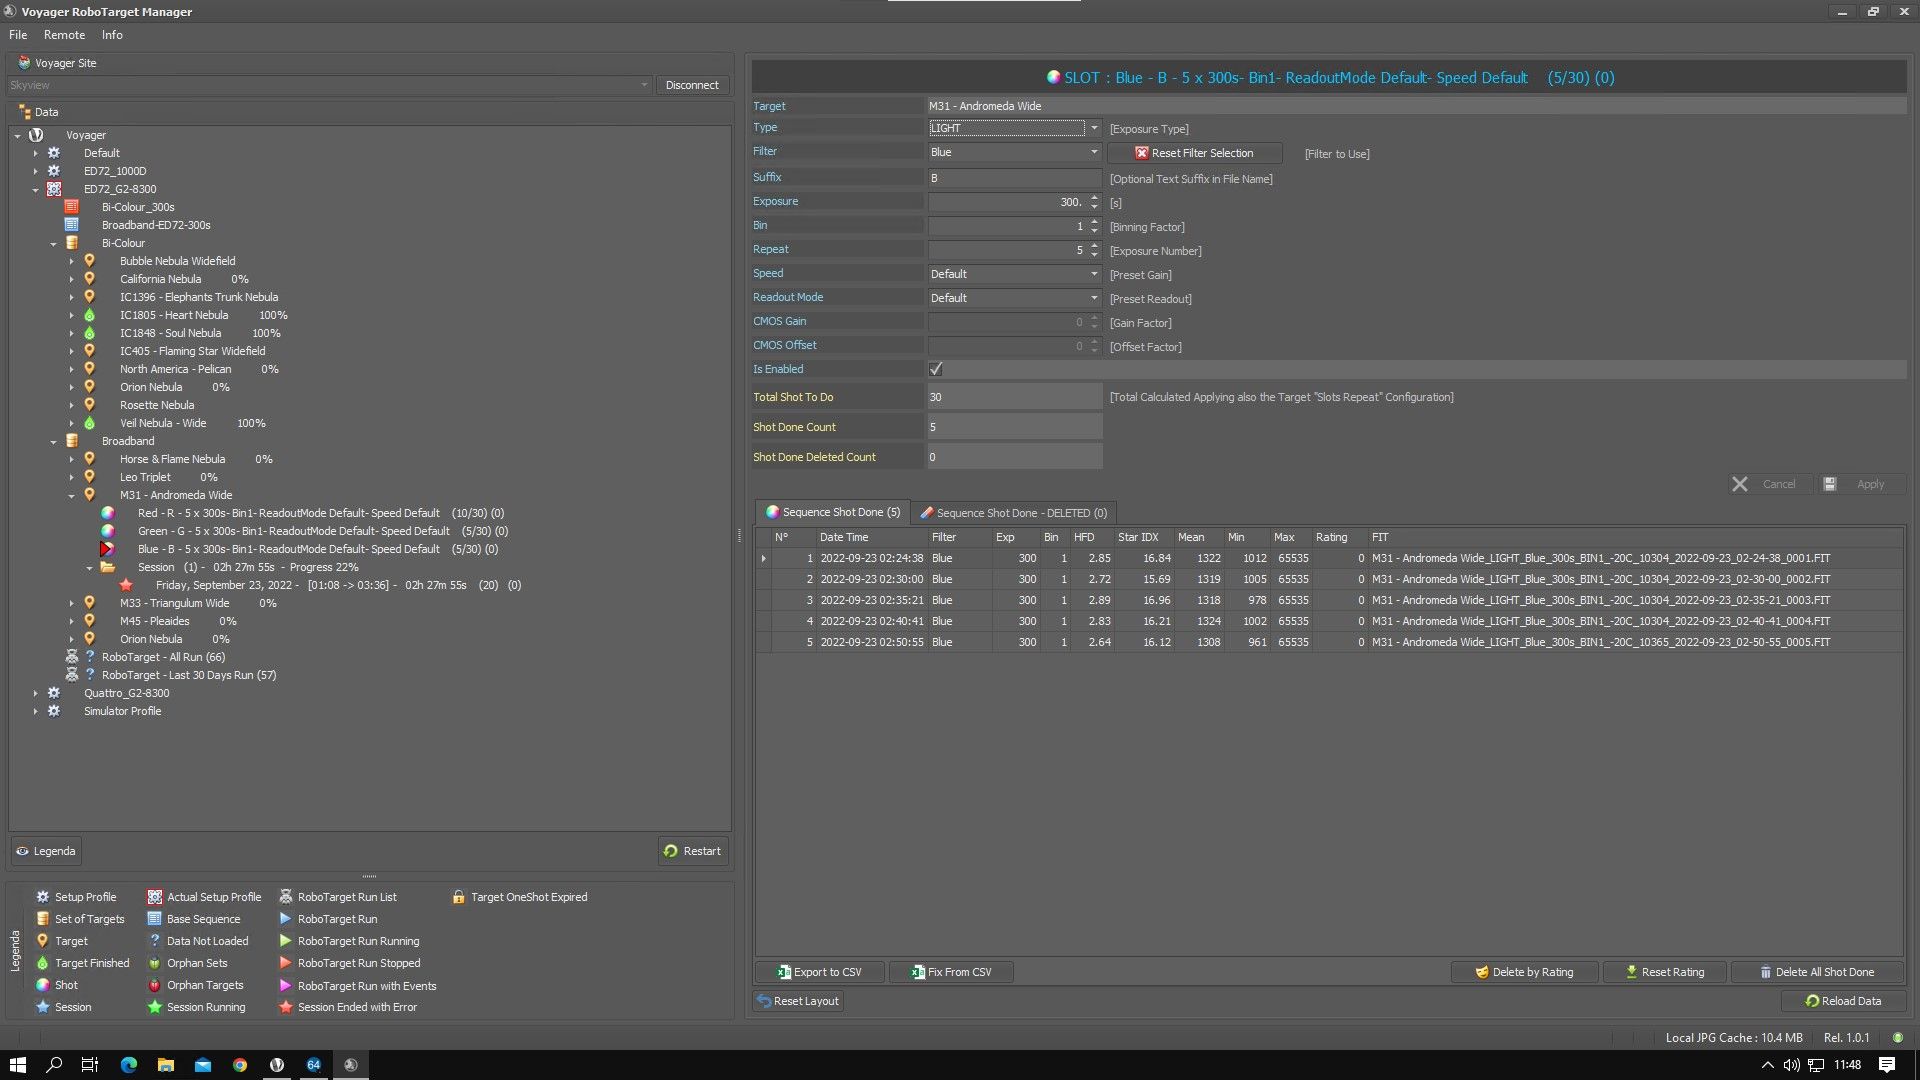Toggle the Is Enabled checkbox
The image size is (1920, 1080).
936,369
